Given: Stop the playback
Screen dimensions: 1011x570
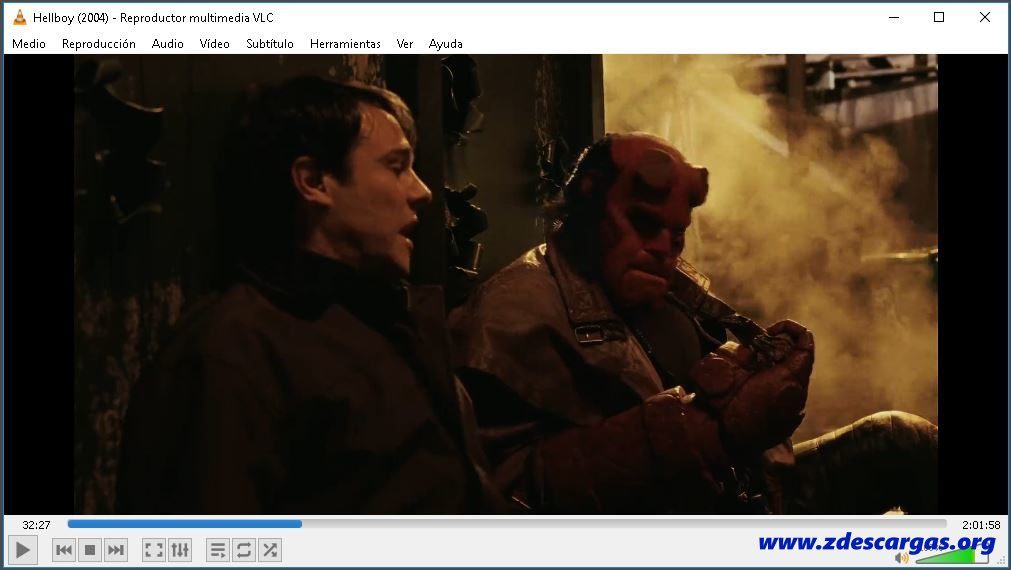Looking at the screenshot, I should (90, 550).
